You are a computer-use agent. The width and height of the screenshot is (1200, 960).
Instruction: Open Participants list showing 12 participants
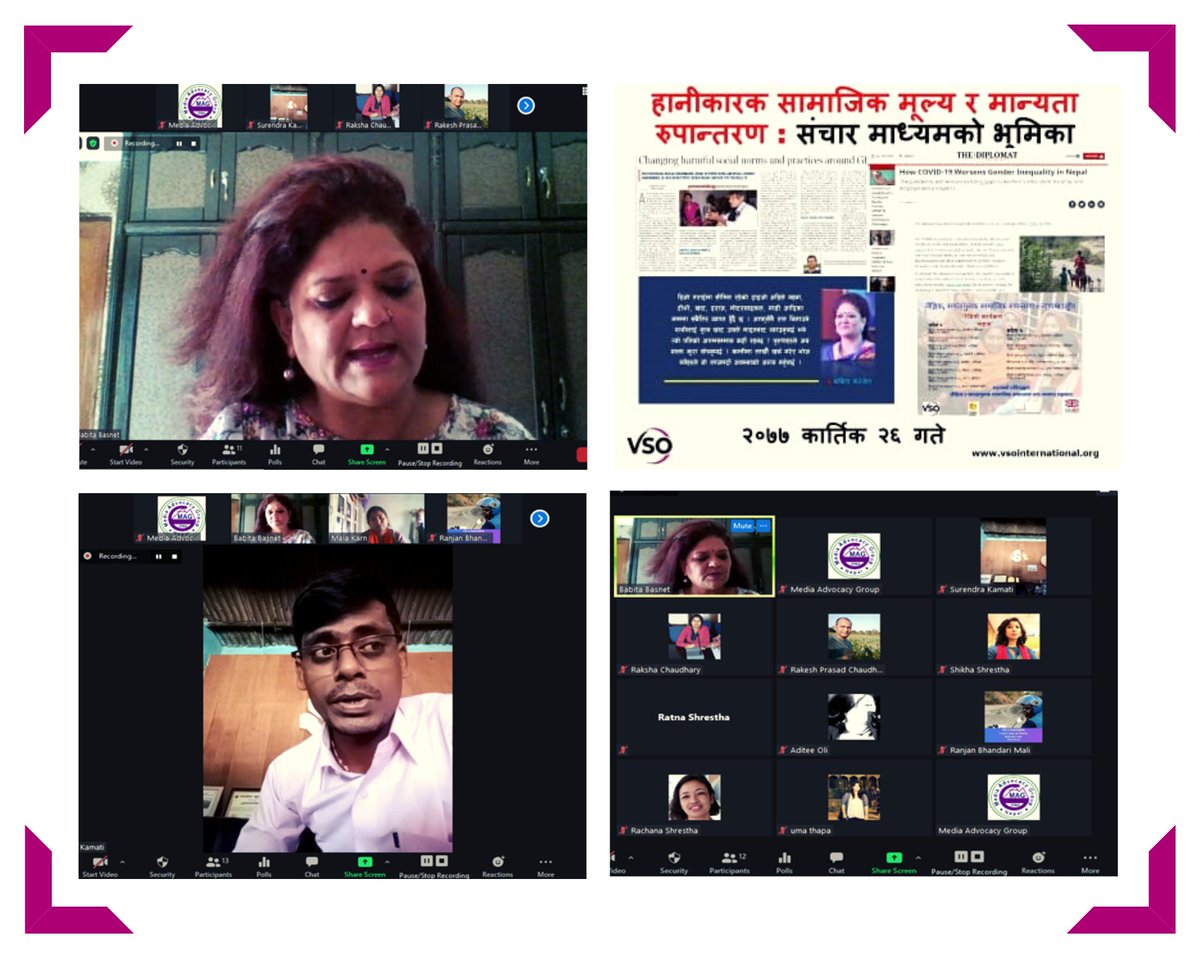click(x=729, y=864)
